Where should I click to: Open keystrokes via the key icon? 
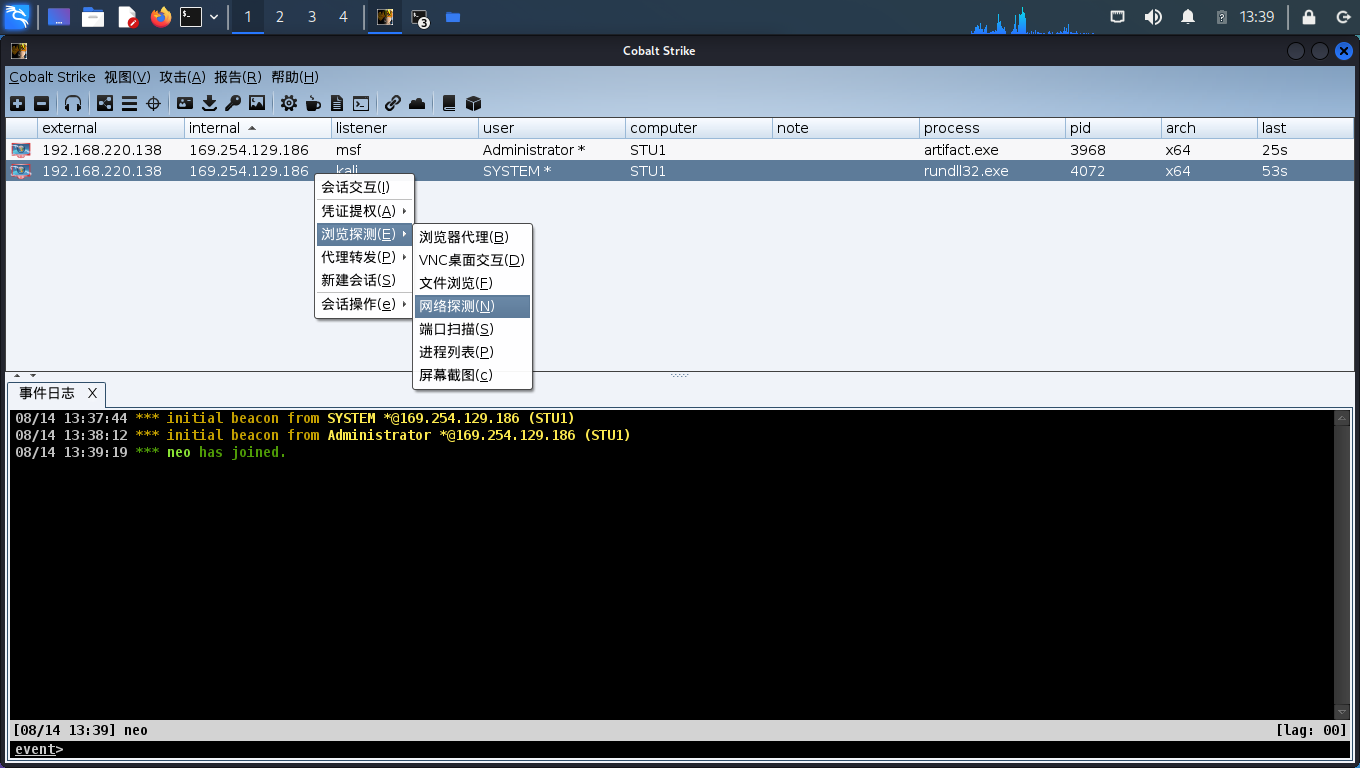tap(233, 103)
